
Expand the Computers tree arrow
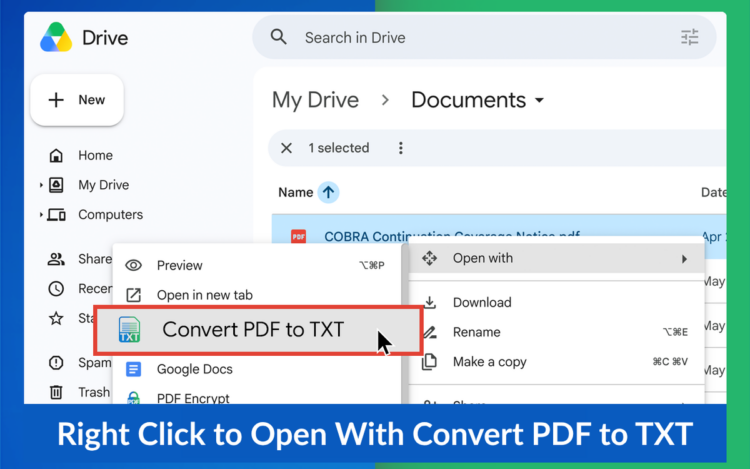coord(41,215)
